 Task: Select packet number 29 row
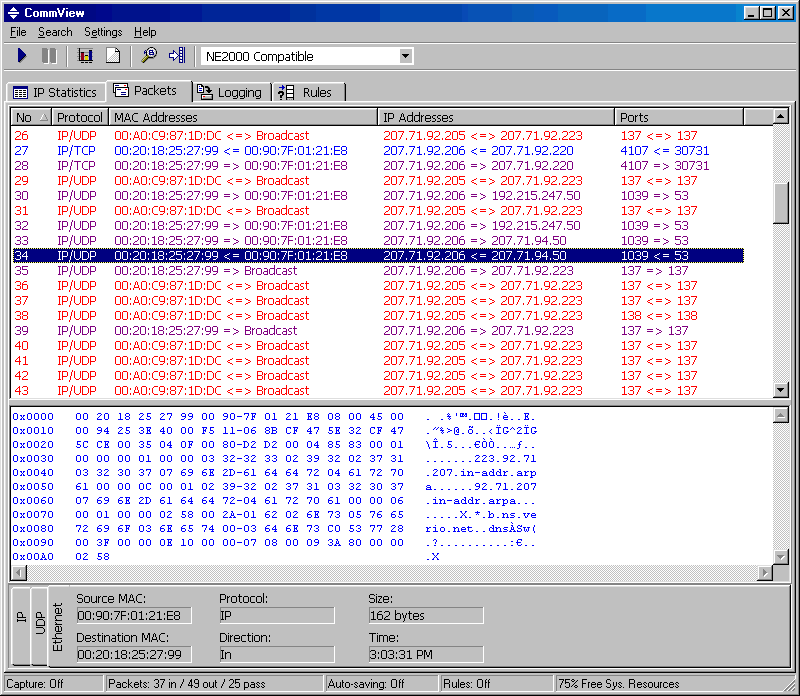click(x=378, y=181)
